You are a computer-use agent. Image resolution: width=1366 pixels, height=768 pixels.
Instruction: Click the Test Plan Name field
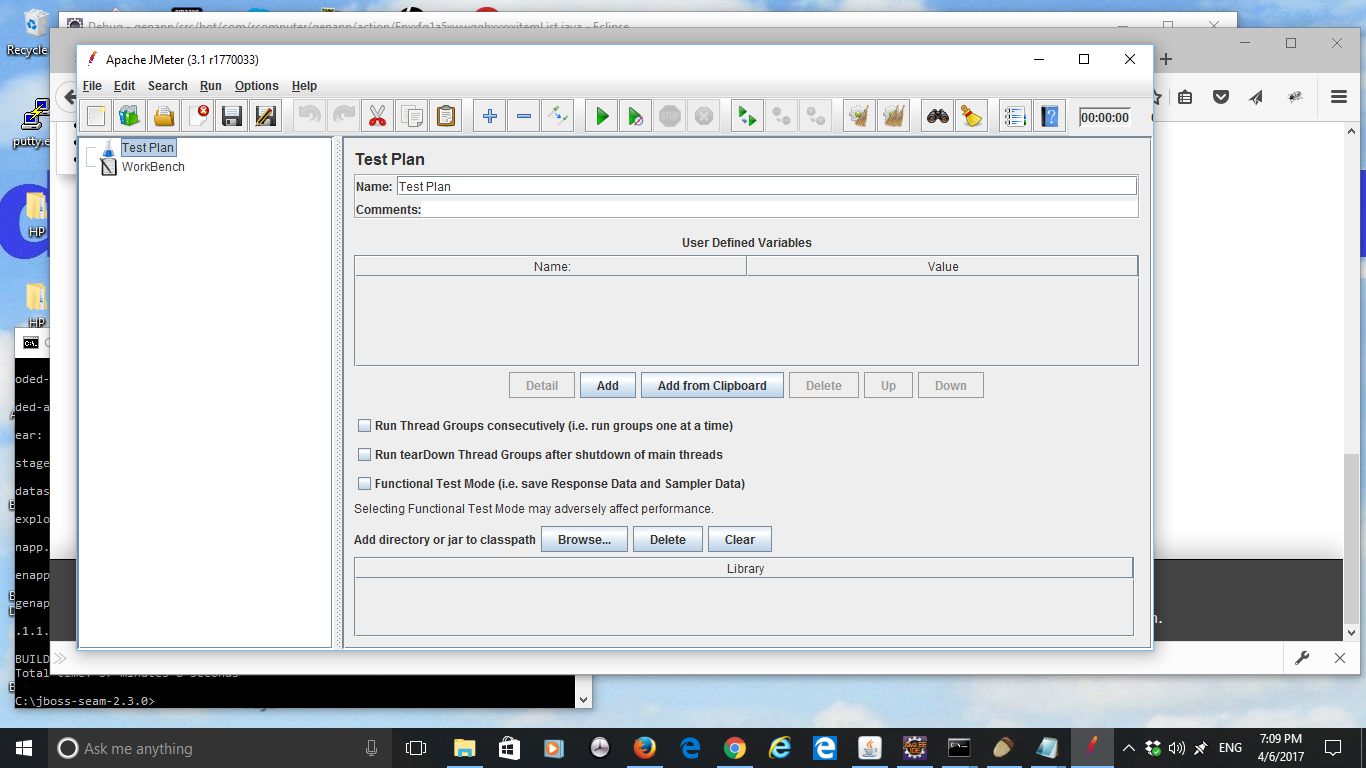point(766,186)
